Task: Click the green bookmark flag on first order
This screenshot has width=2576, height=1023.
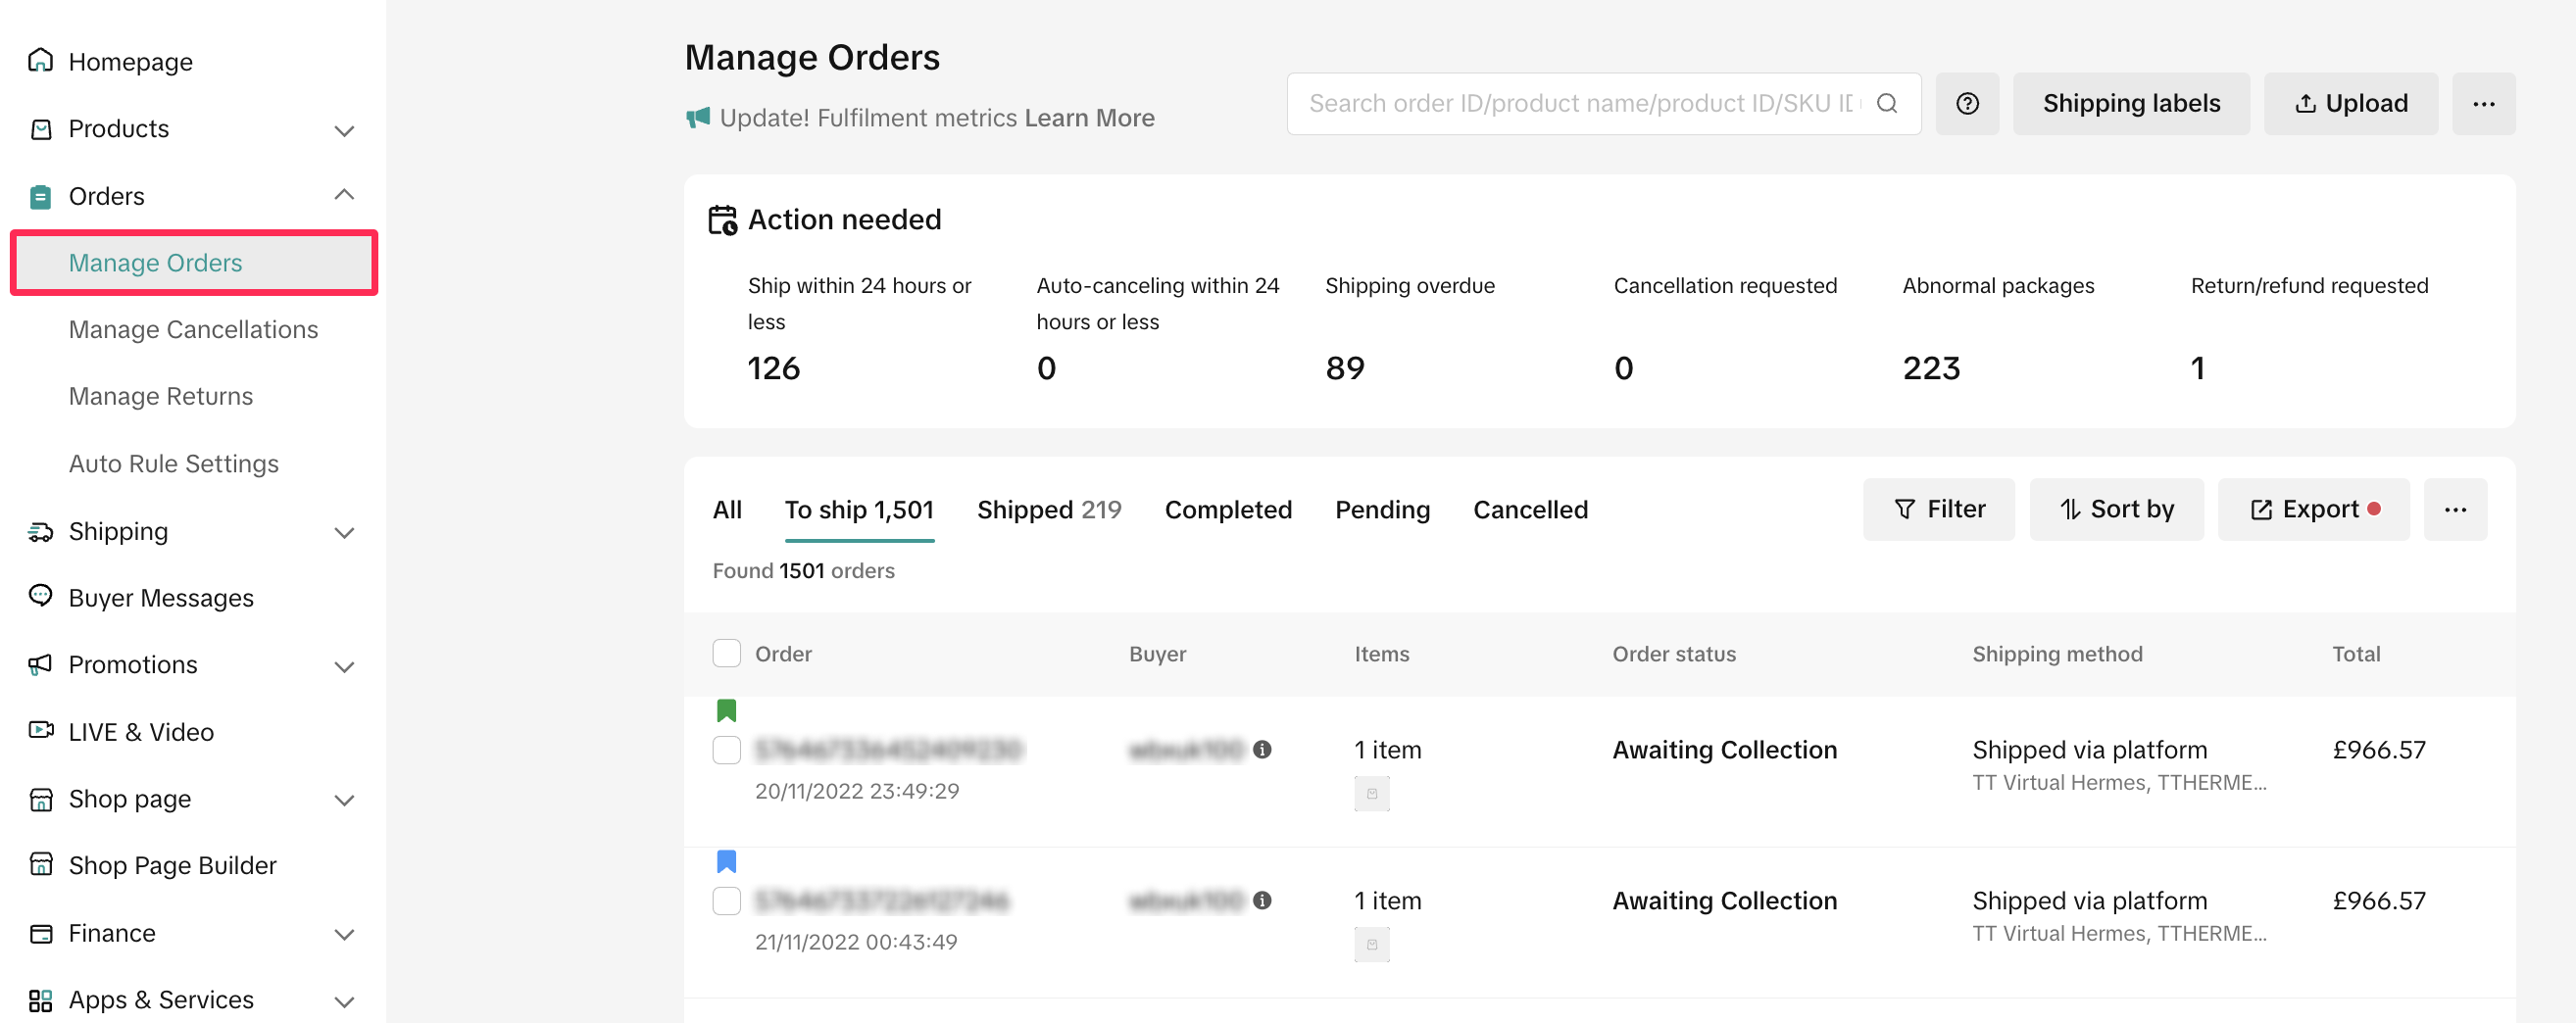Action: click(726, 711)
